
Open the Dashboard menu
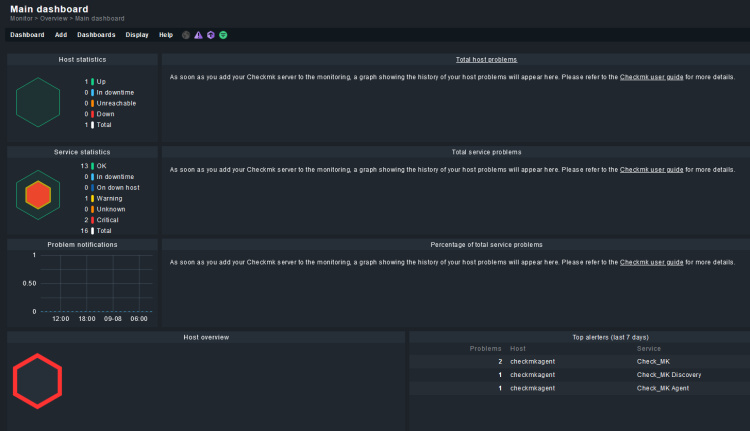tap(27, 35)
